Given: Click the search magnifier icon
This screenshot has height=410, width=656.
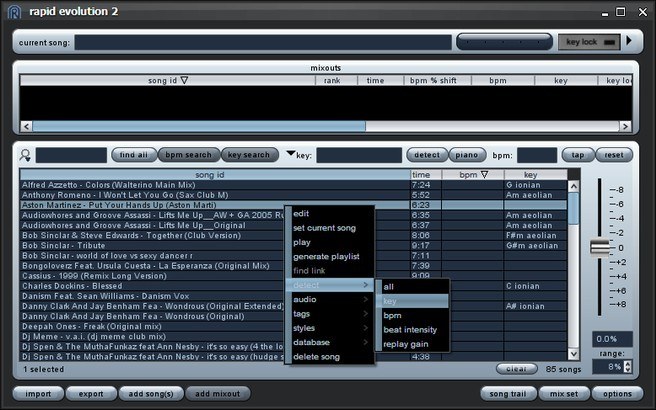Looking at the screenshot, I should (x=25, y=155).
